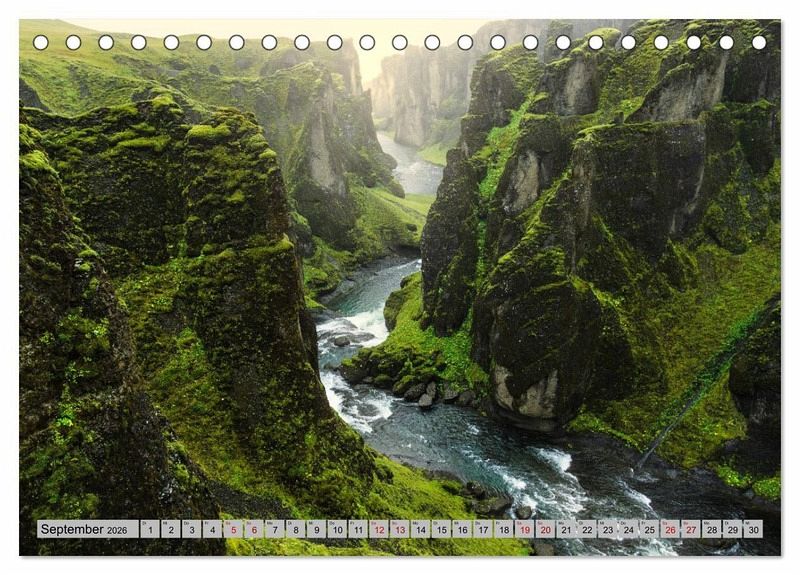Select red day 12 in the calendar

coord(379,529)
